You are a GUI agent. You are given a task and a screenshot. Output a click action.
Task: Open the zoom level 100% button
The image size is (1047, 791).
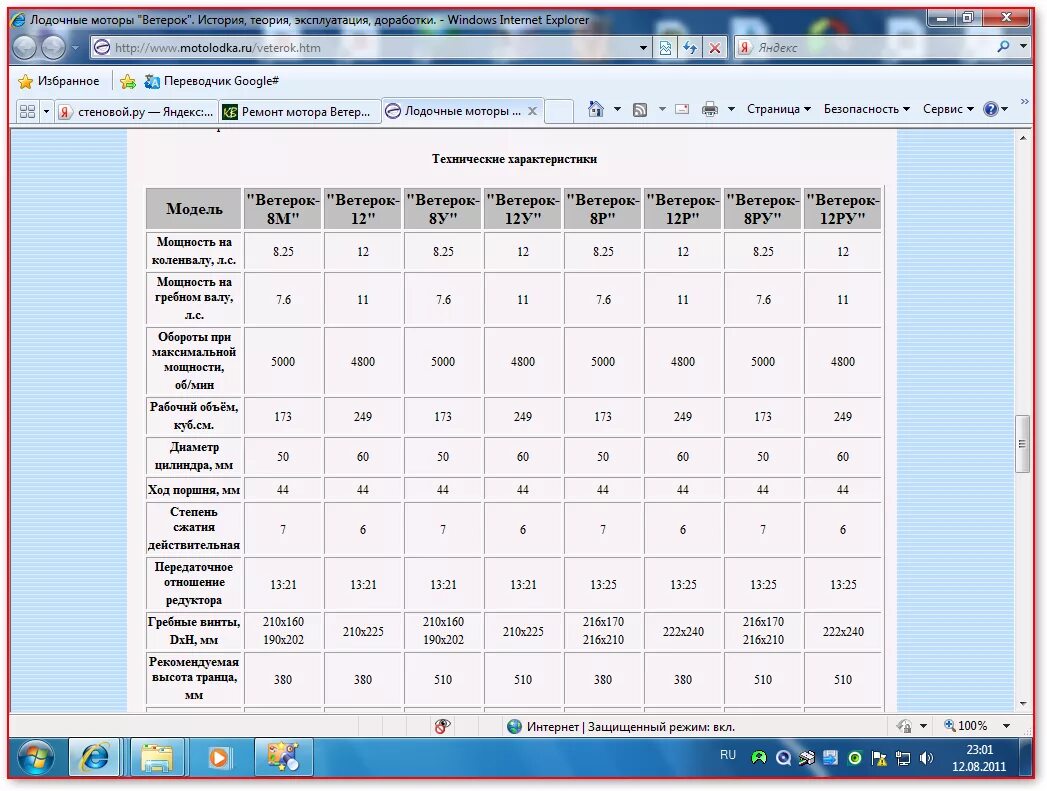966,726
